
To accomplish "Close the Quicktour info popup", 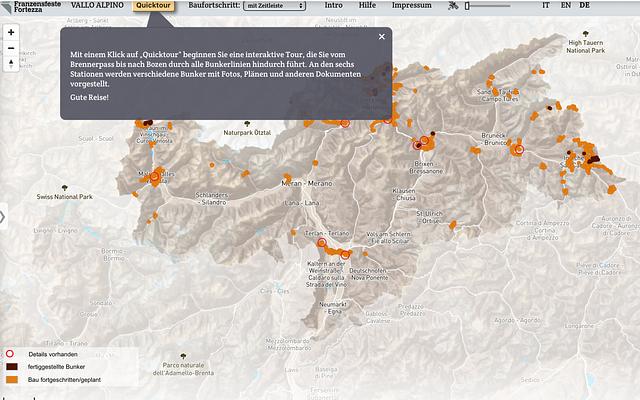I will click(x=381, y=37).
